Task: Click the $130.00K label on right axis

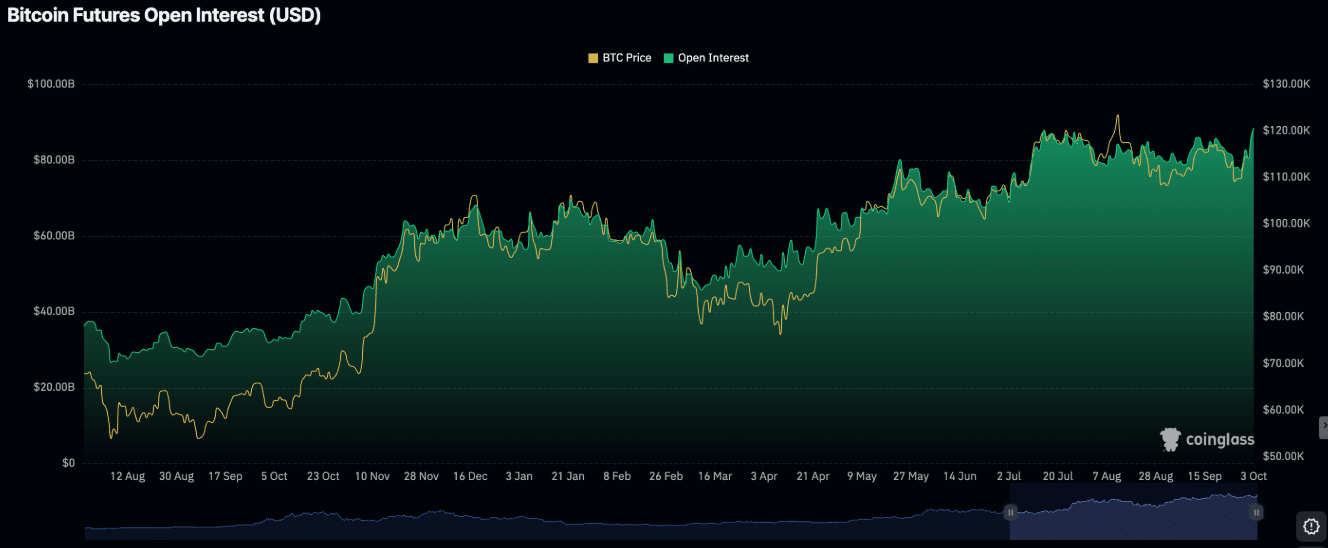Action: coord(1286,84)
